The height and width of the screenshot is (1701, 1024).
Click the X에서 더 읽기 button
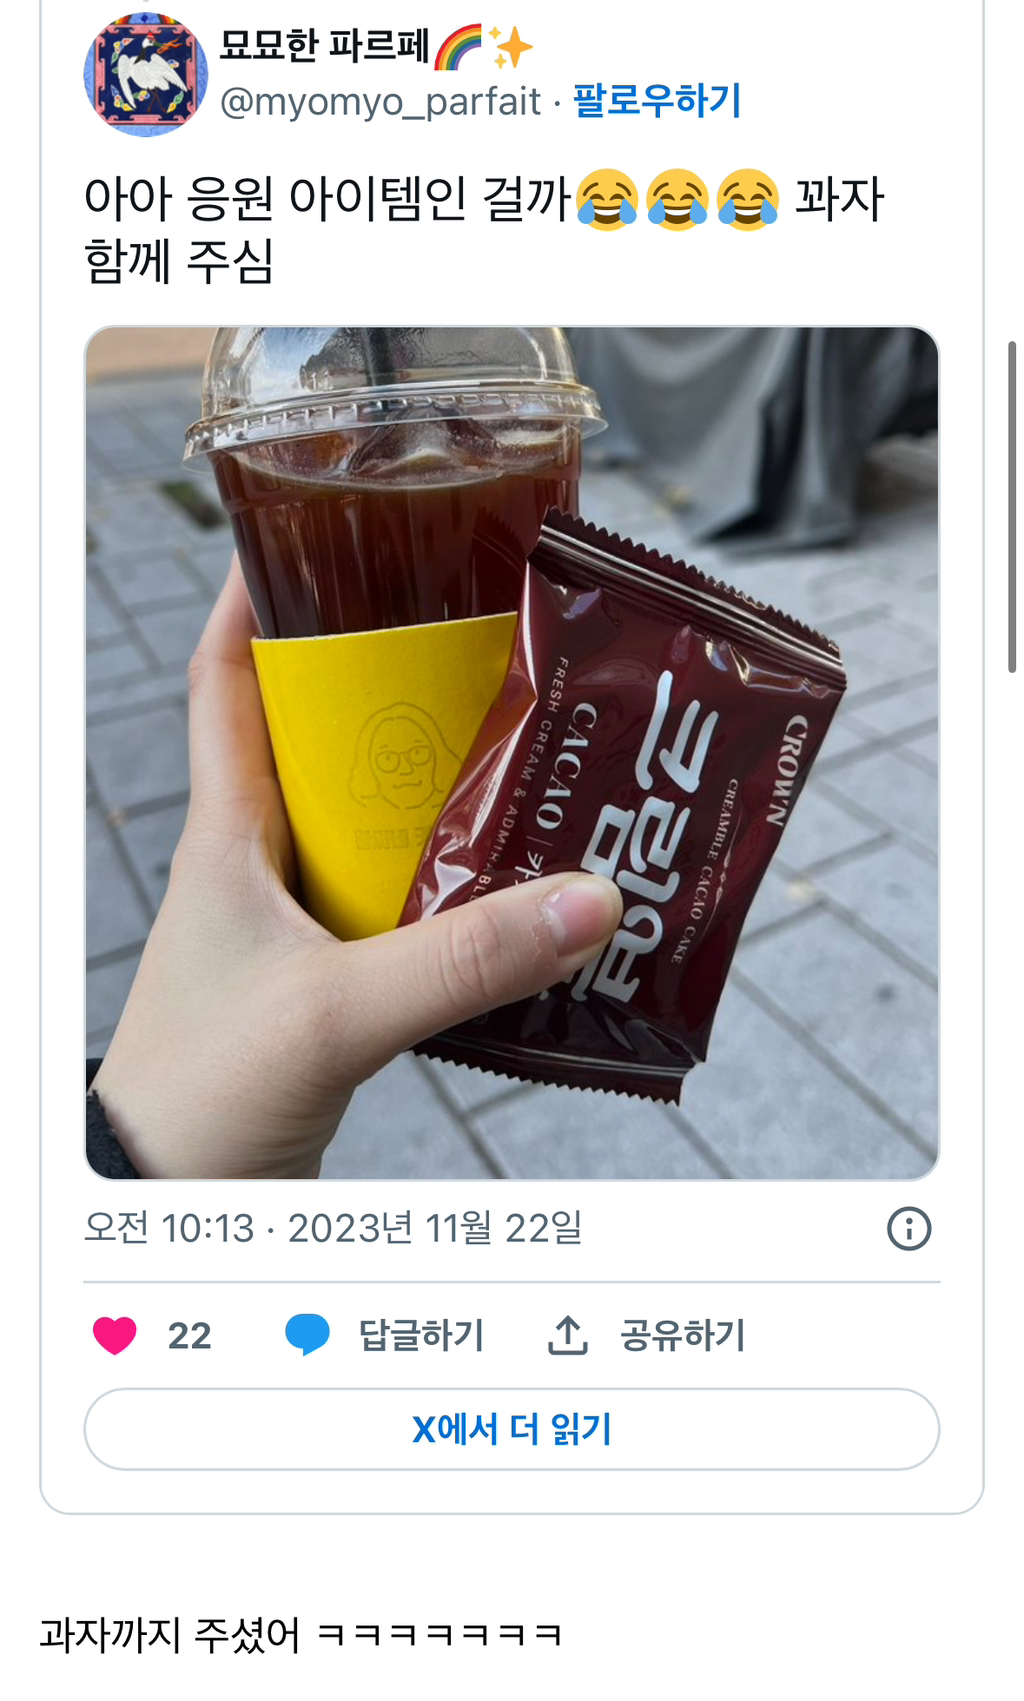coord(512,1429)
